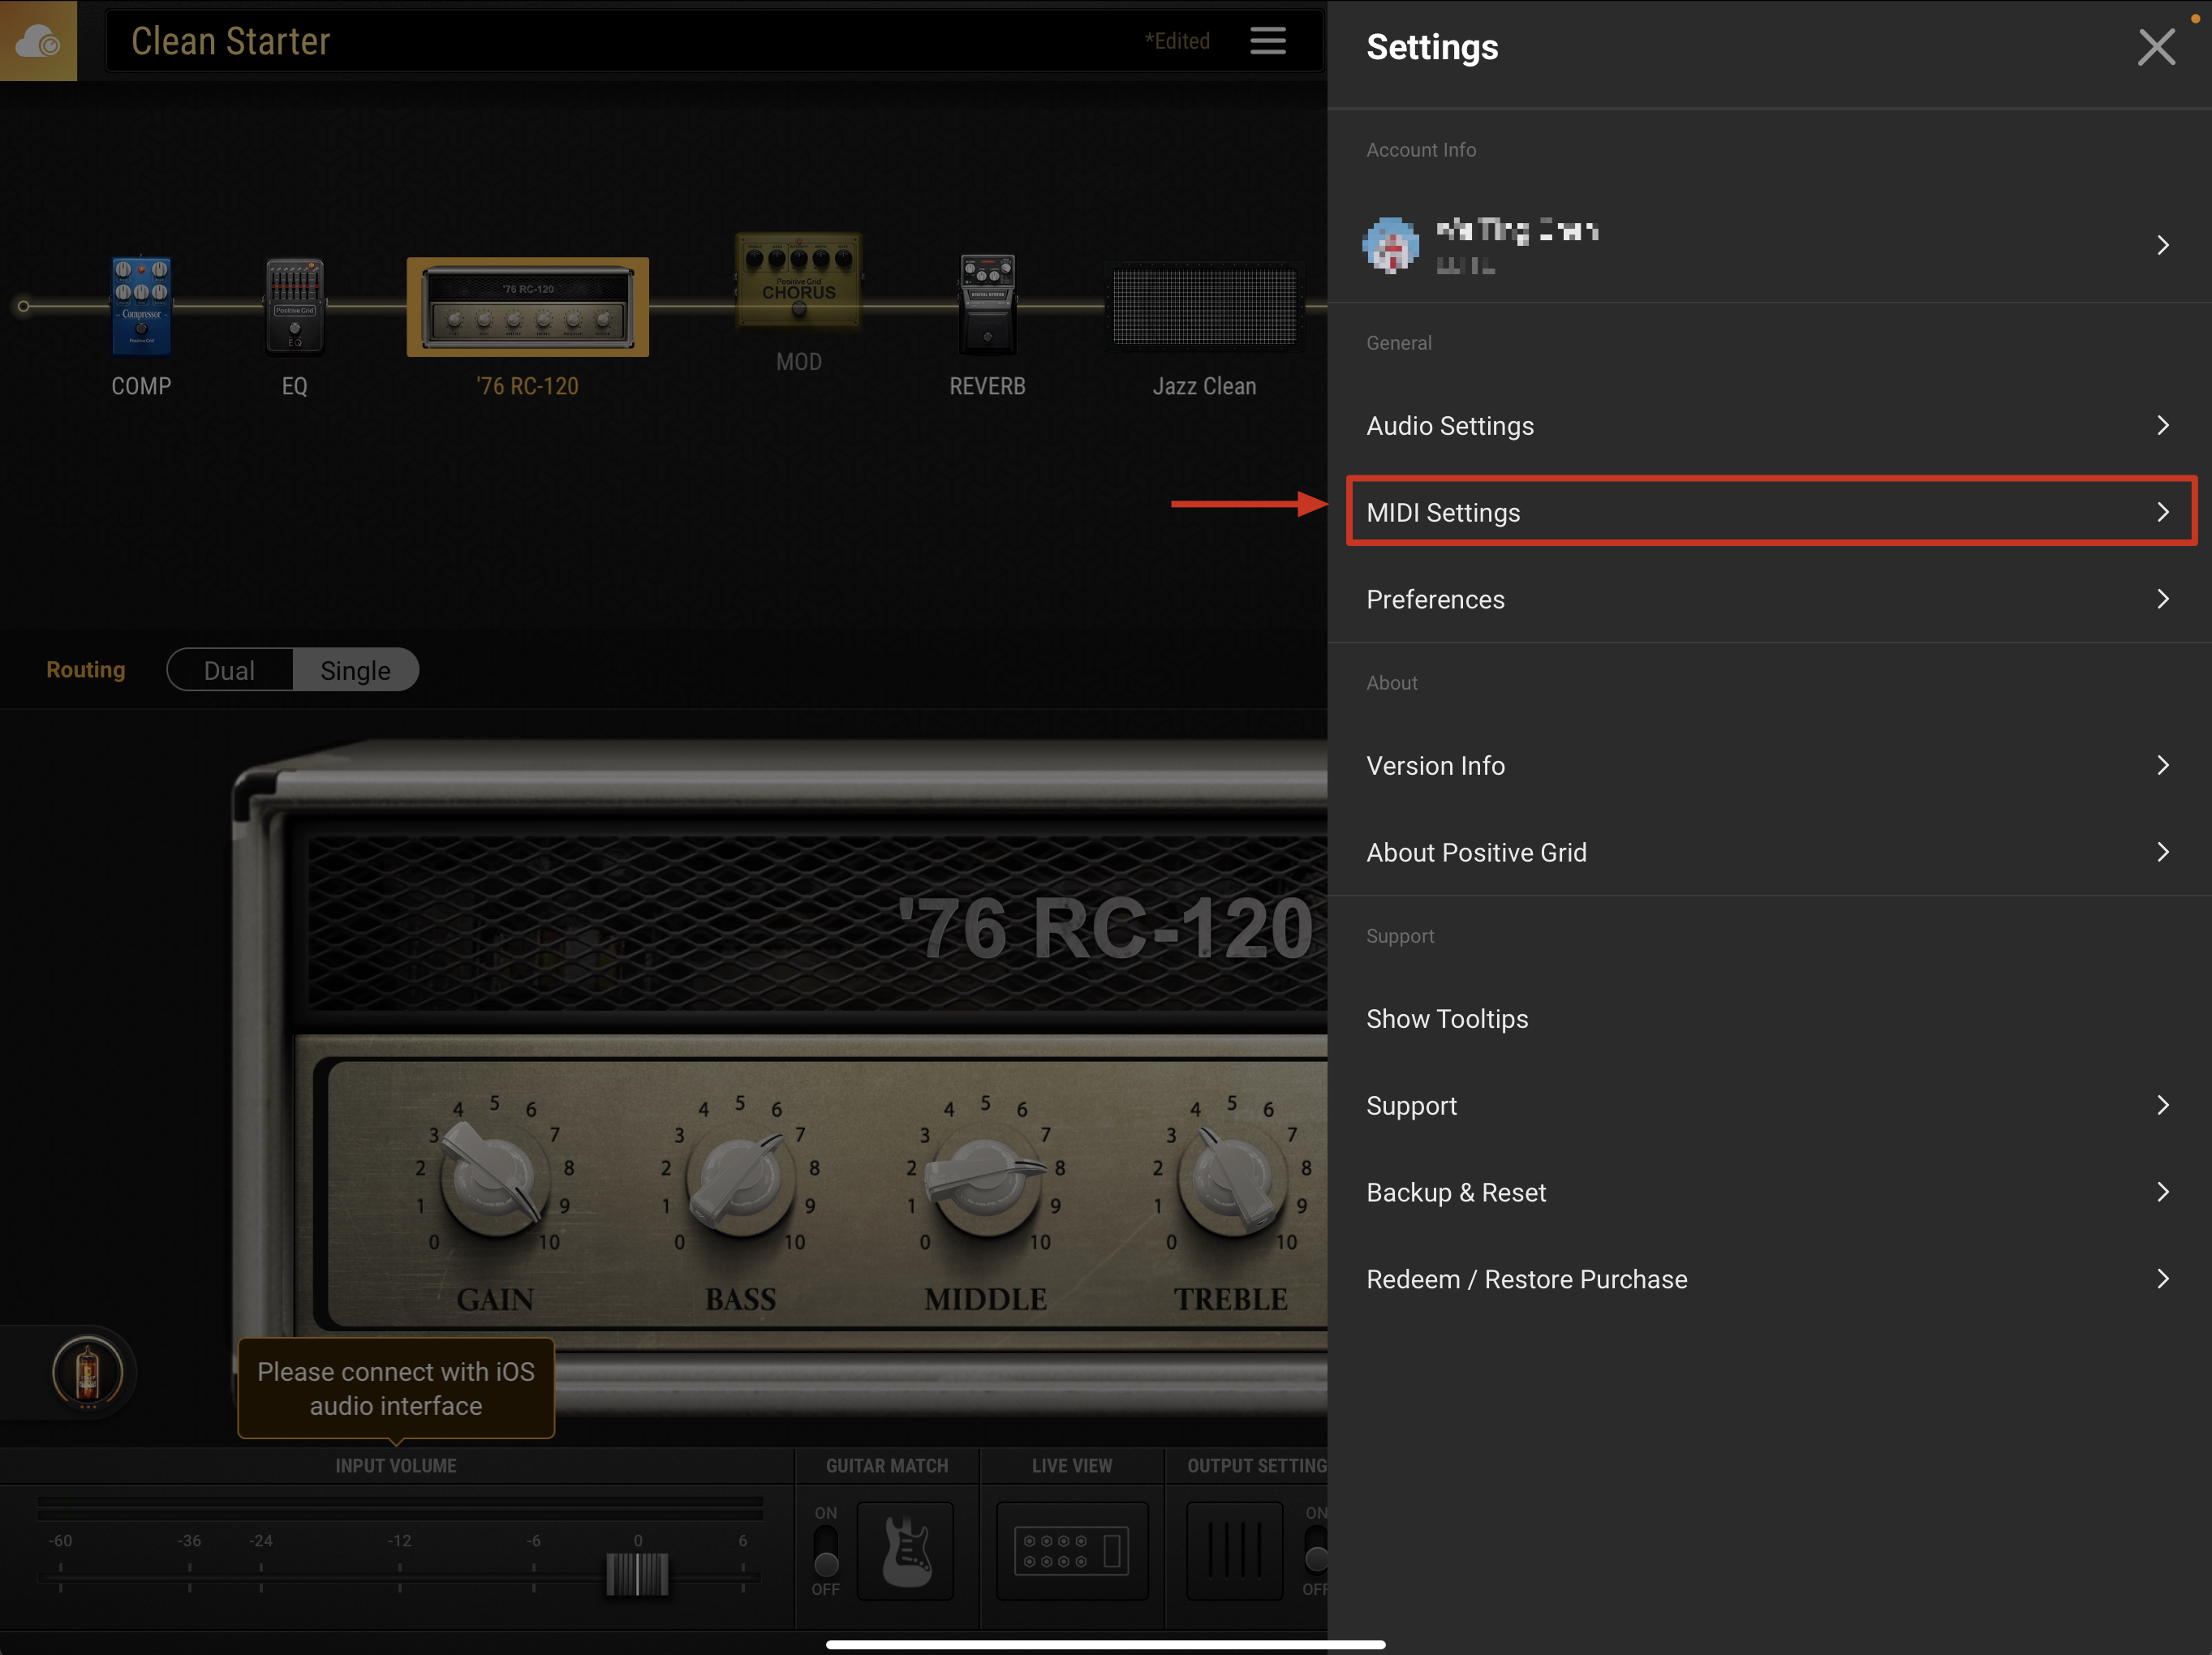The height and width of the screenshot is (1655, 2212).
Task: Open Backup & Reset
Action: pyautogui.click(x=1770, y=1192)
